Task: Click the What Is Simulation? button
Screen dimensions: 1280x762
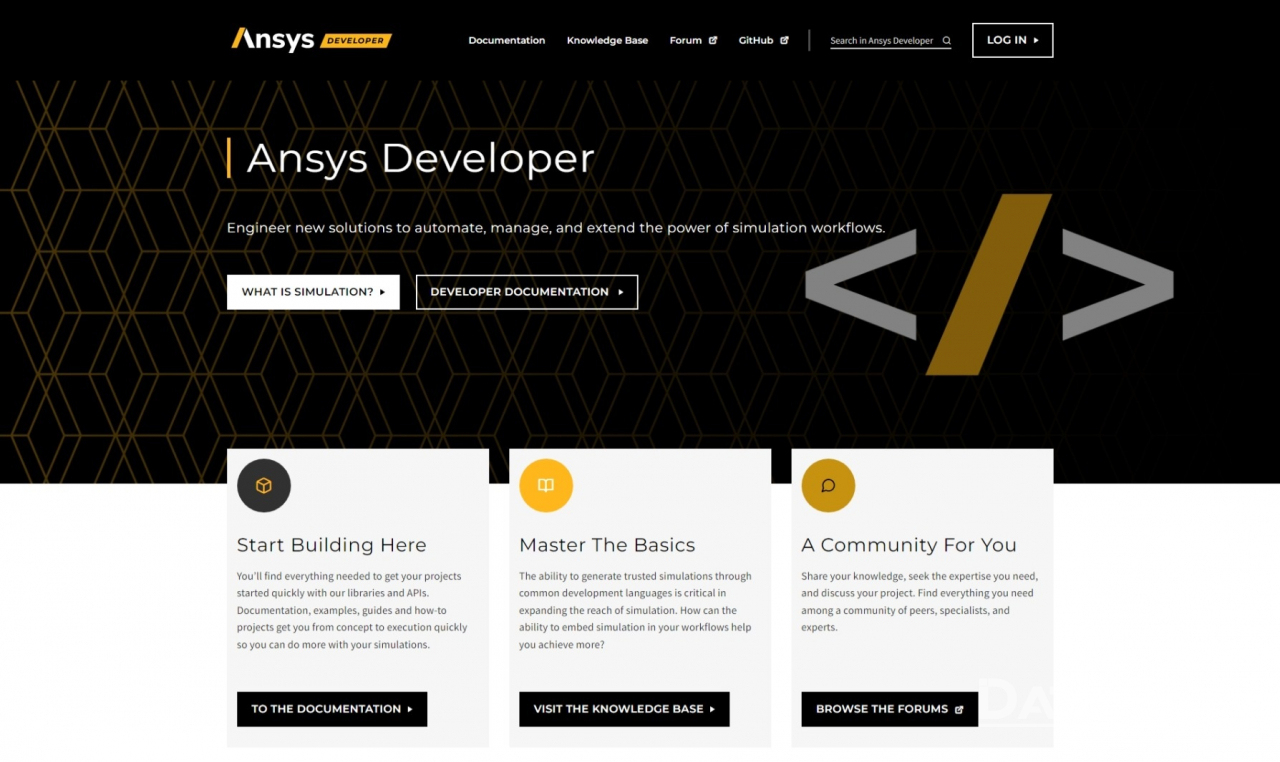Action: point(313,292)
